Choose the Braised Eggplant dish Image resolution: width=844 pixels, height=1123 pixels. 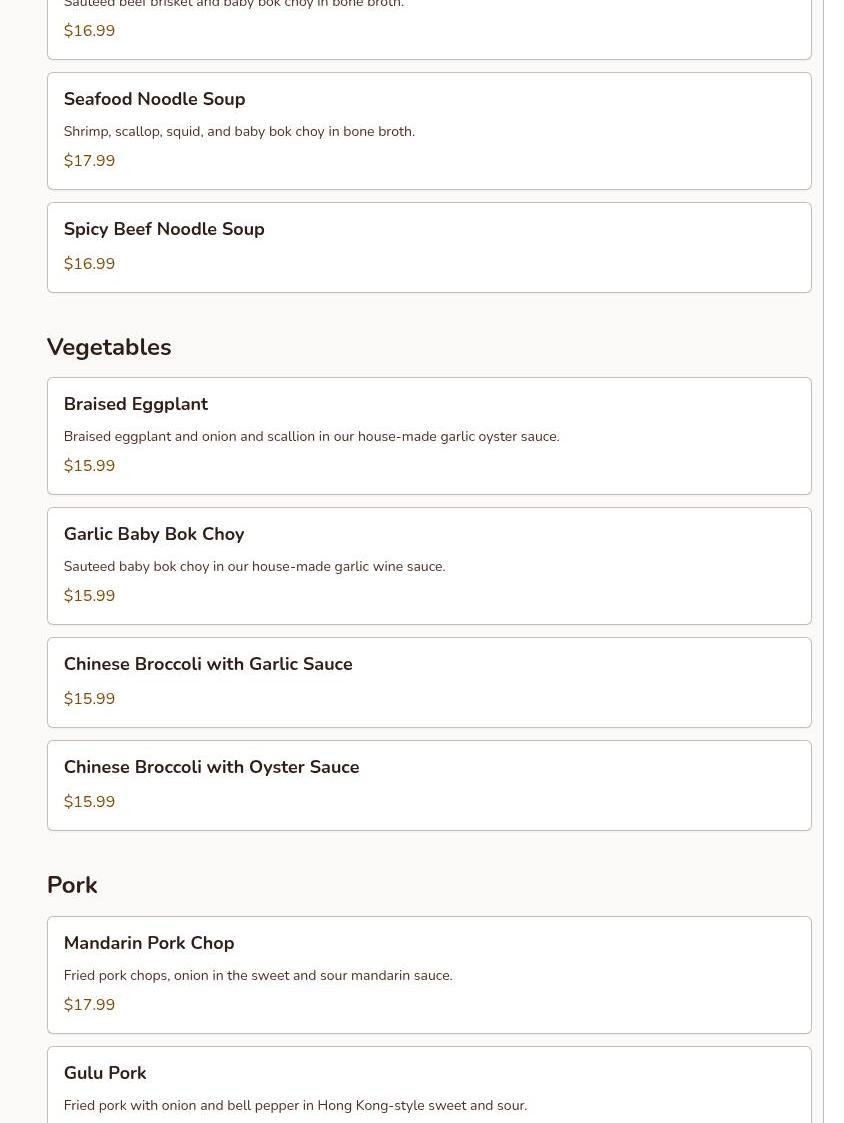coord(136,404)
